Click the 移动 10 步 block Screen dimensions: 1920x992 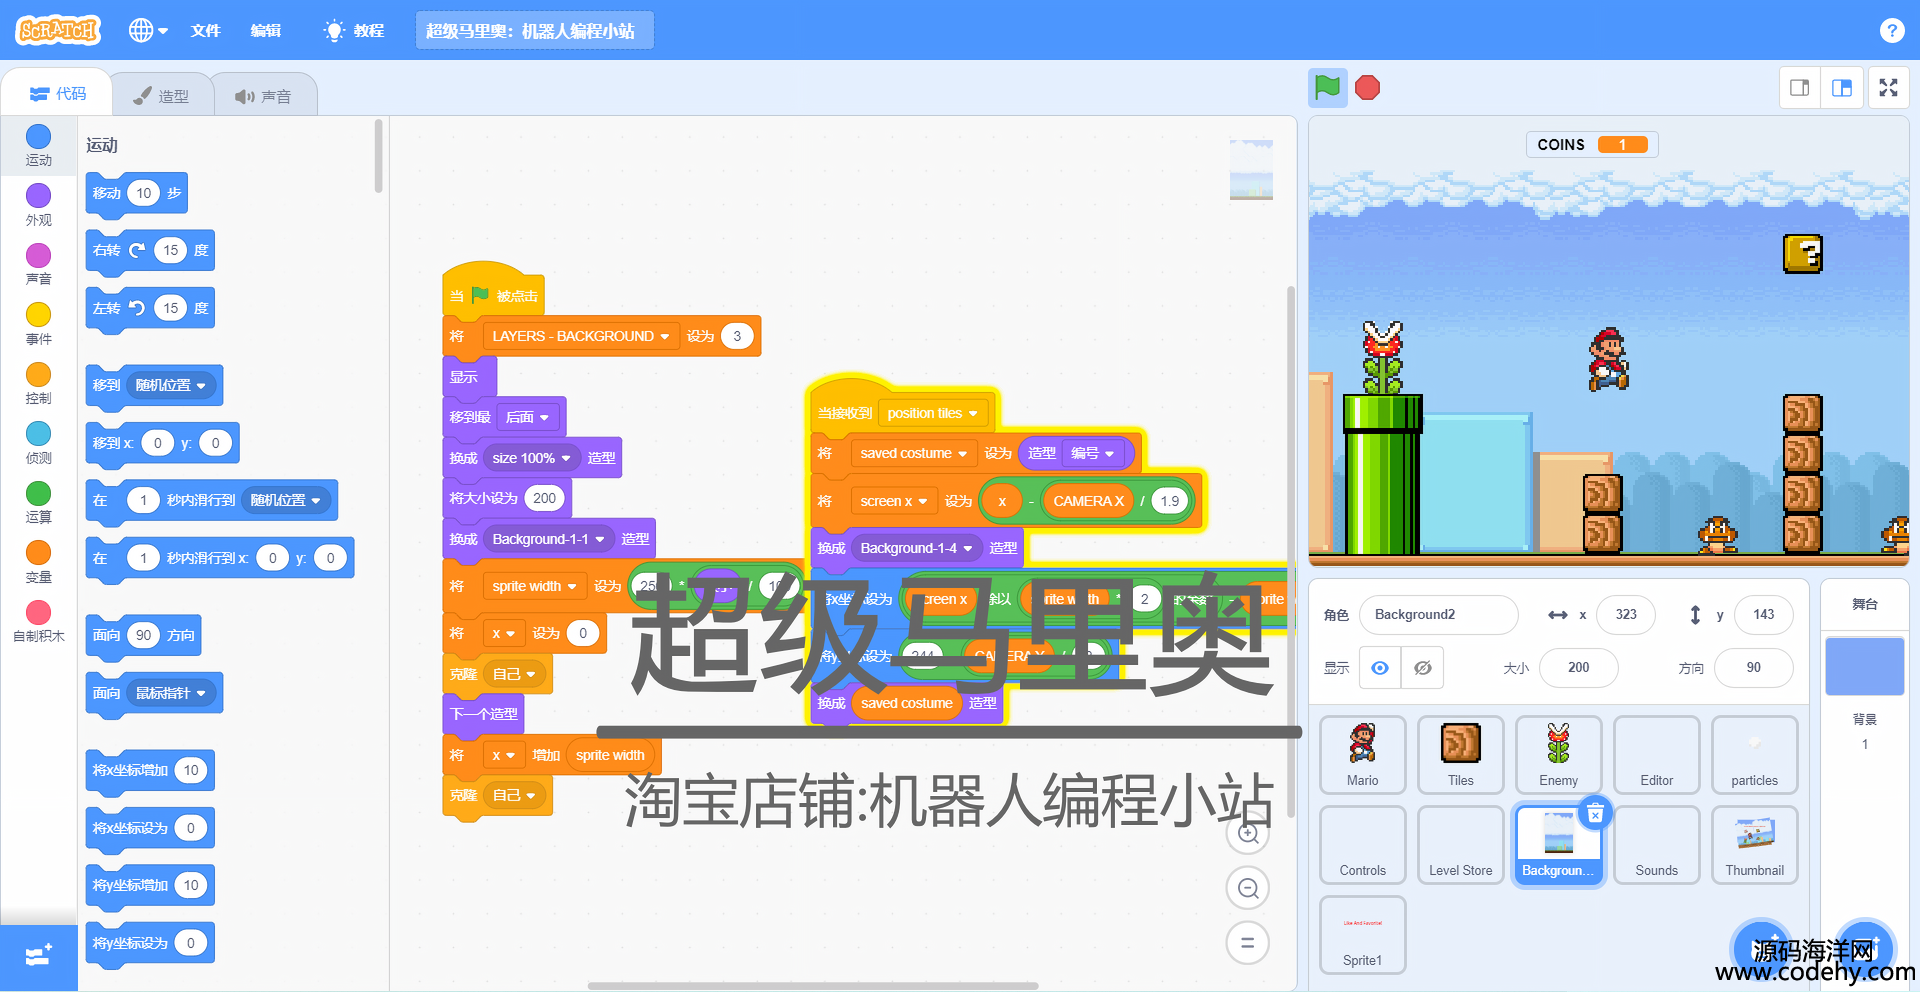(136, 193)
